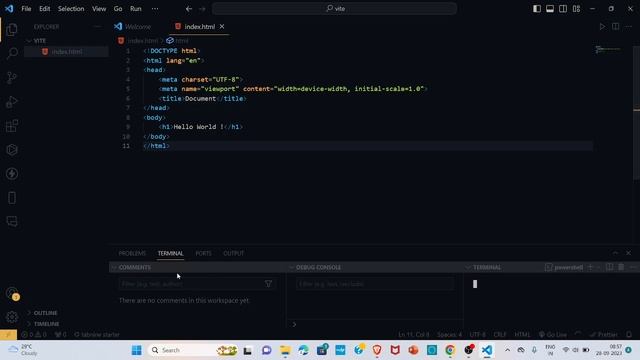
Task: Close the index.html tab
Action: [x=222, y=27]
